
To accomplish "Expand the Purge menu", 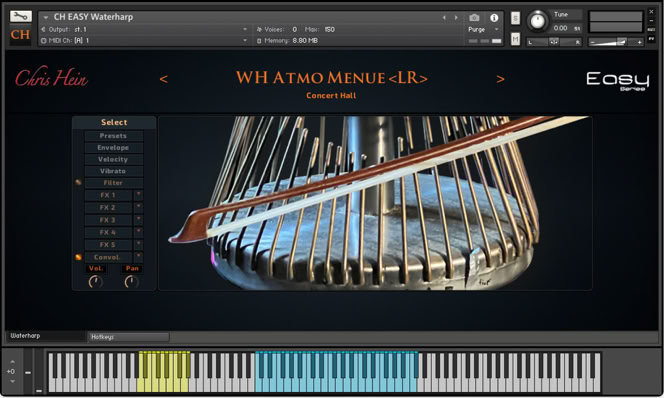I will (484, 29).
